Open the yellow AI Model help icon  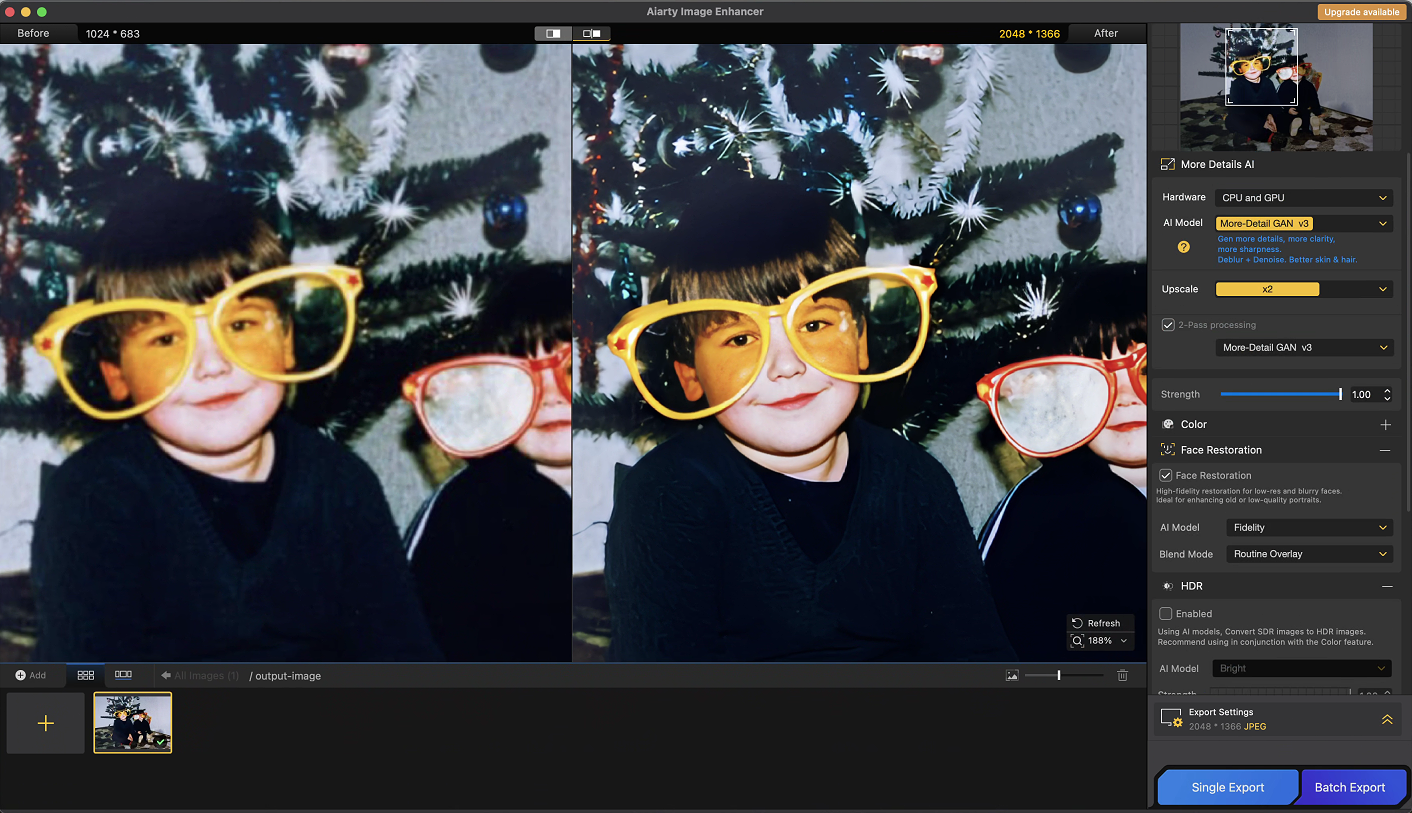[1184, 247]
